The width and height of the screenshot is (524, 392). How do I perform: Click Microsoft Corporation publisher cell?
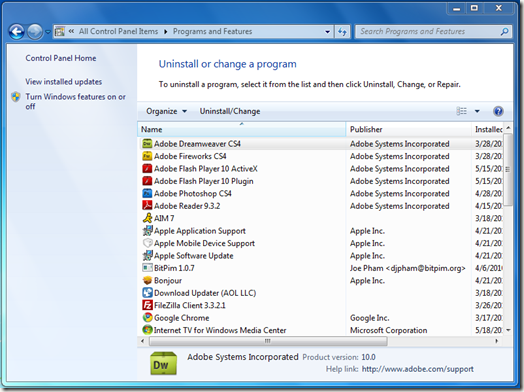(x=388, y=330)
